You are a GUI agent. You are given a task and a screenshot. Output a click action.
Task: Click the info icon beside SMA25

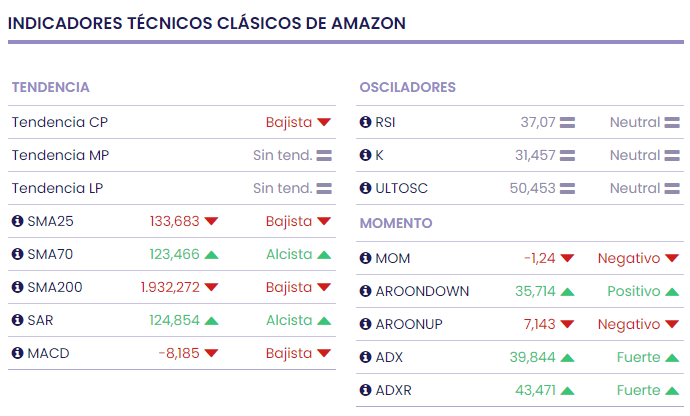(17, 222)
